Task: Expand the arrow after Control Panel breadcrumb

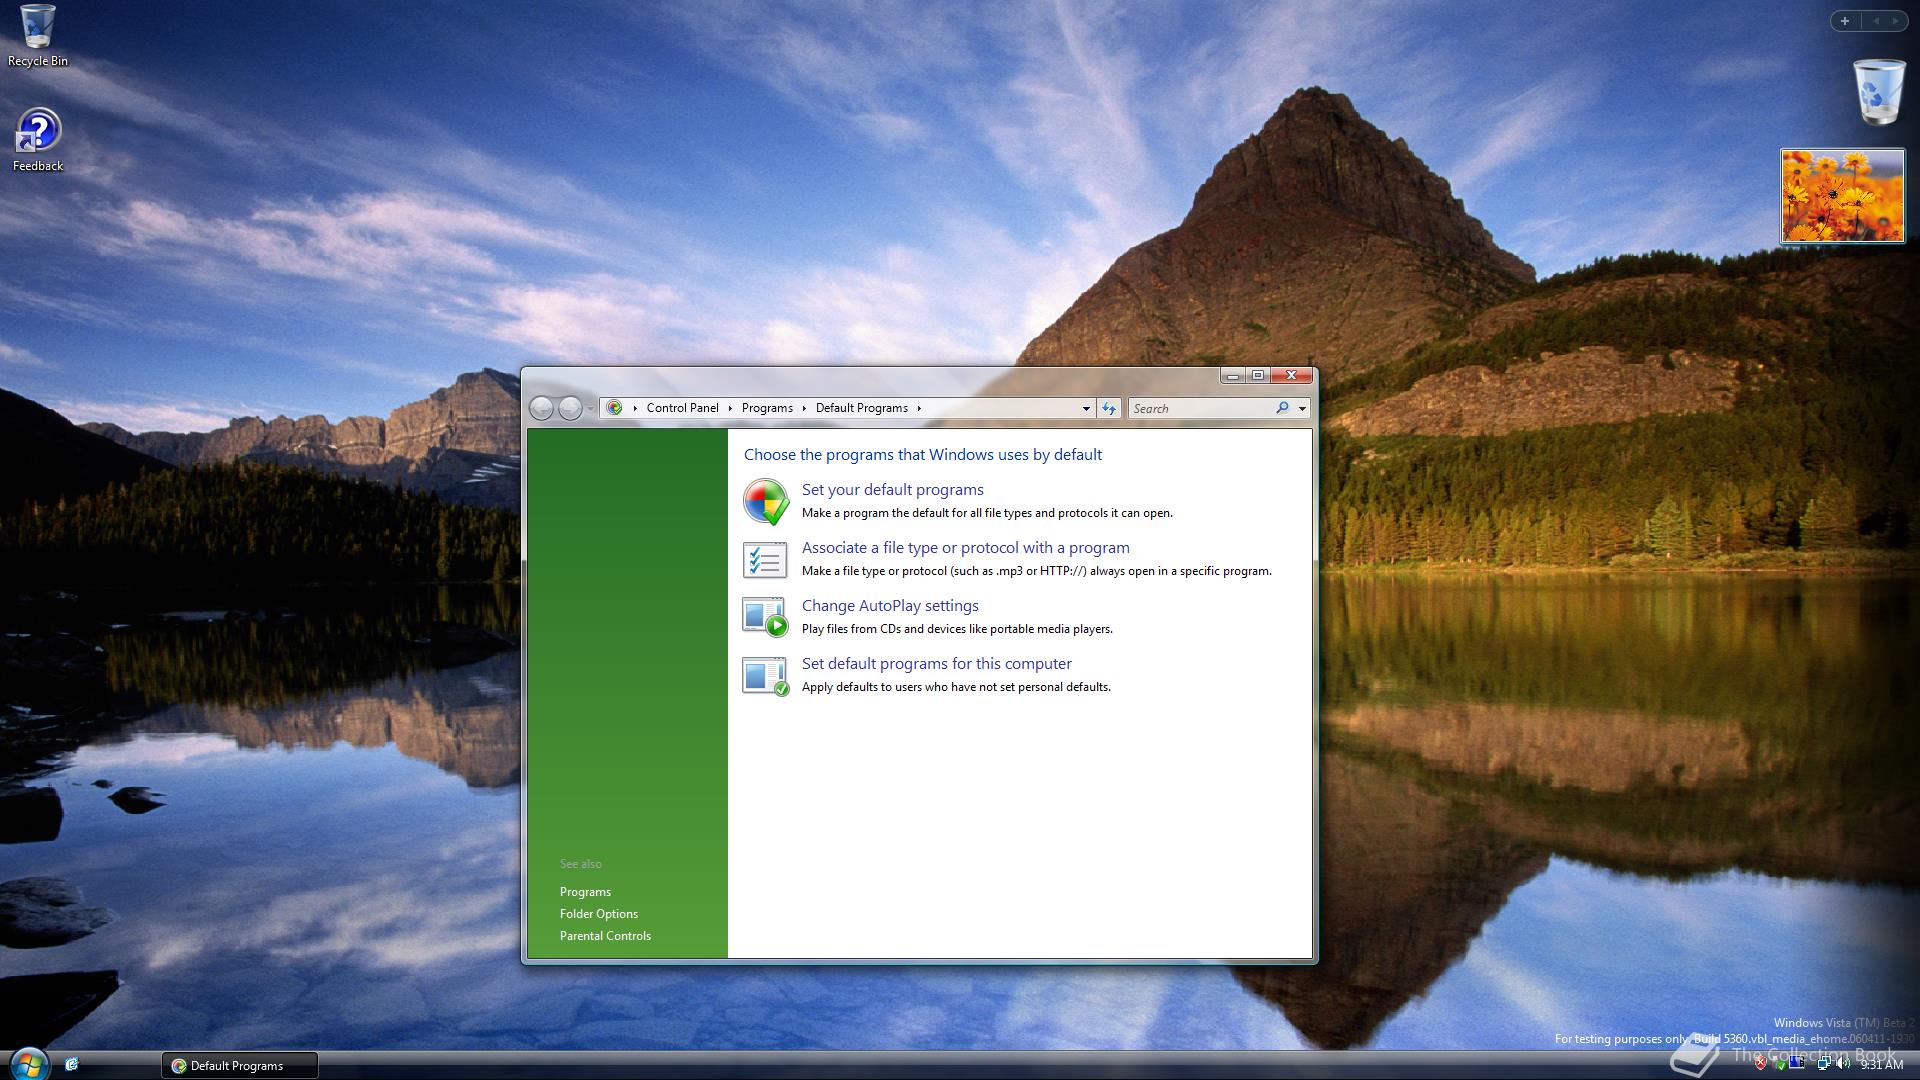Action: click(730, 408)
